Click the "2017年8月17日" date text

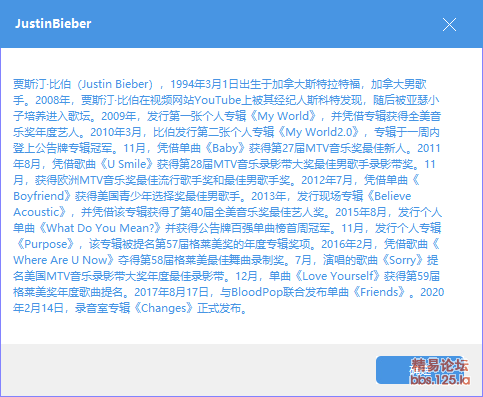point(171,292)
